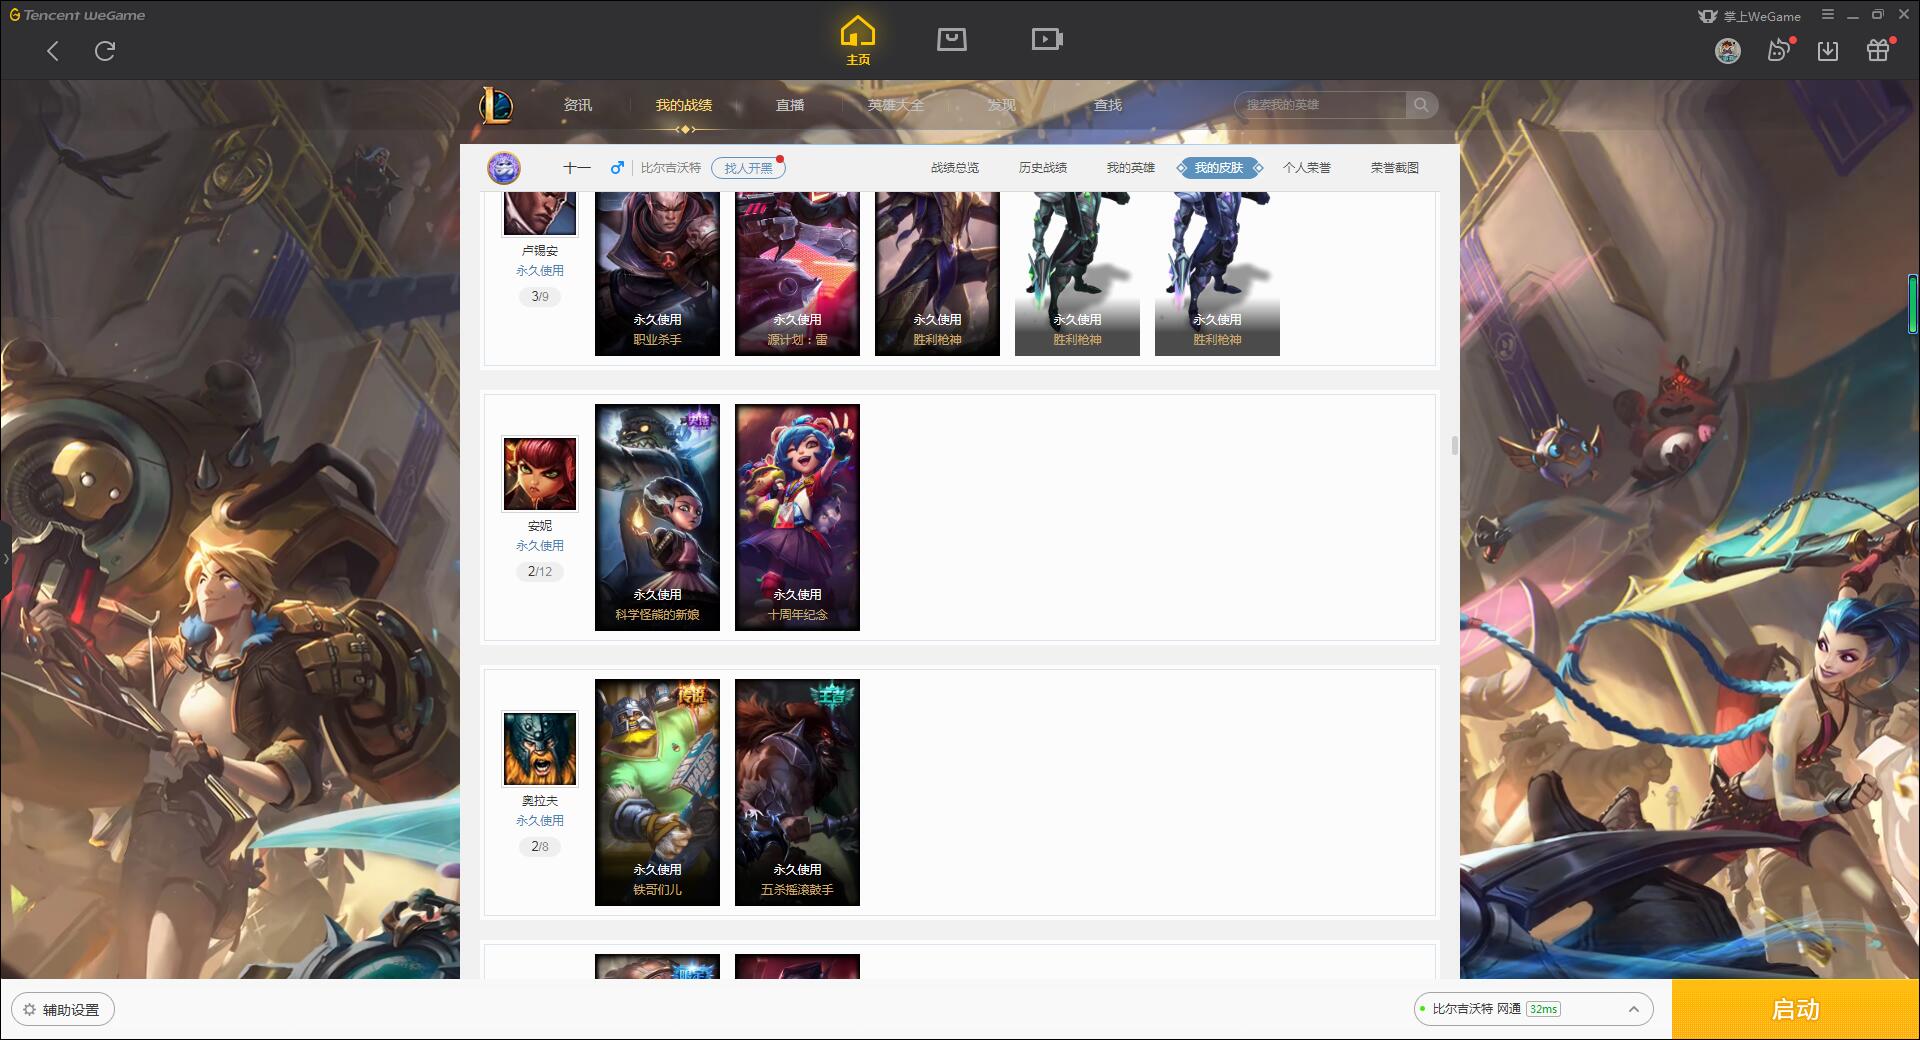This screenshot has height=1040, width=1920.
Task: Open the 历史战绩 sub-tab
Action: pos(1043,168)
